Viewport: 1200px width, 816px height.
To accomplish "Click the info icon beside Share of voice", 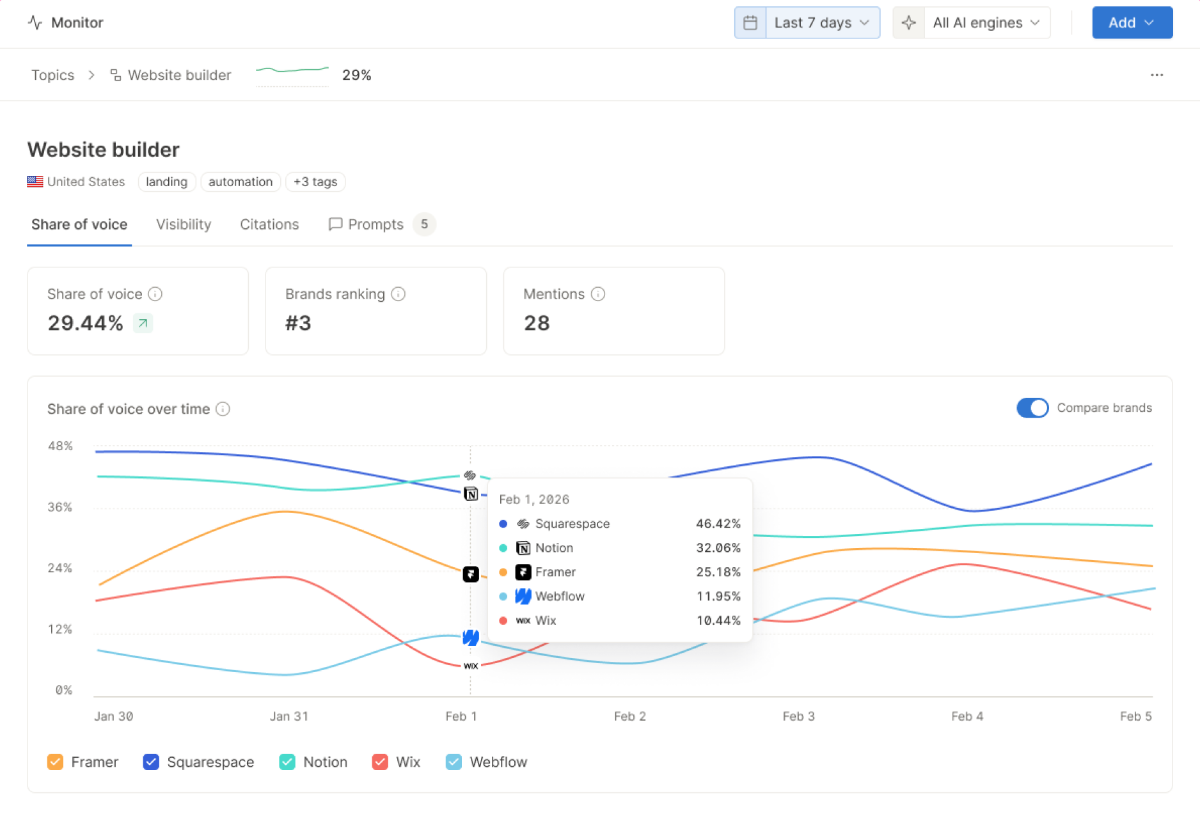I will pos(155,294).
